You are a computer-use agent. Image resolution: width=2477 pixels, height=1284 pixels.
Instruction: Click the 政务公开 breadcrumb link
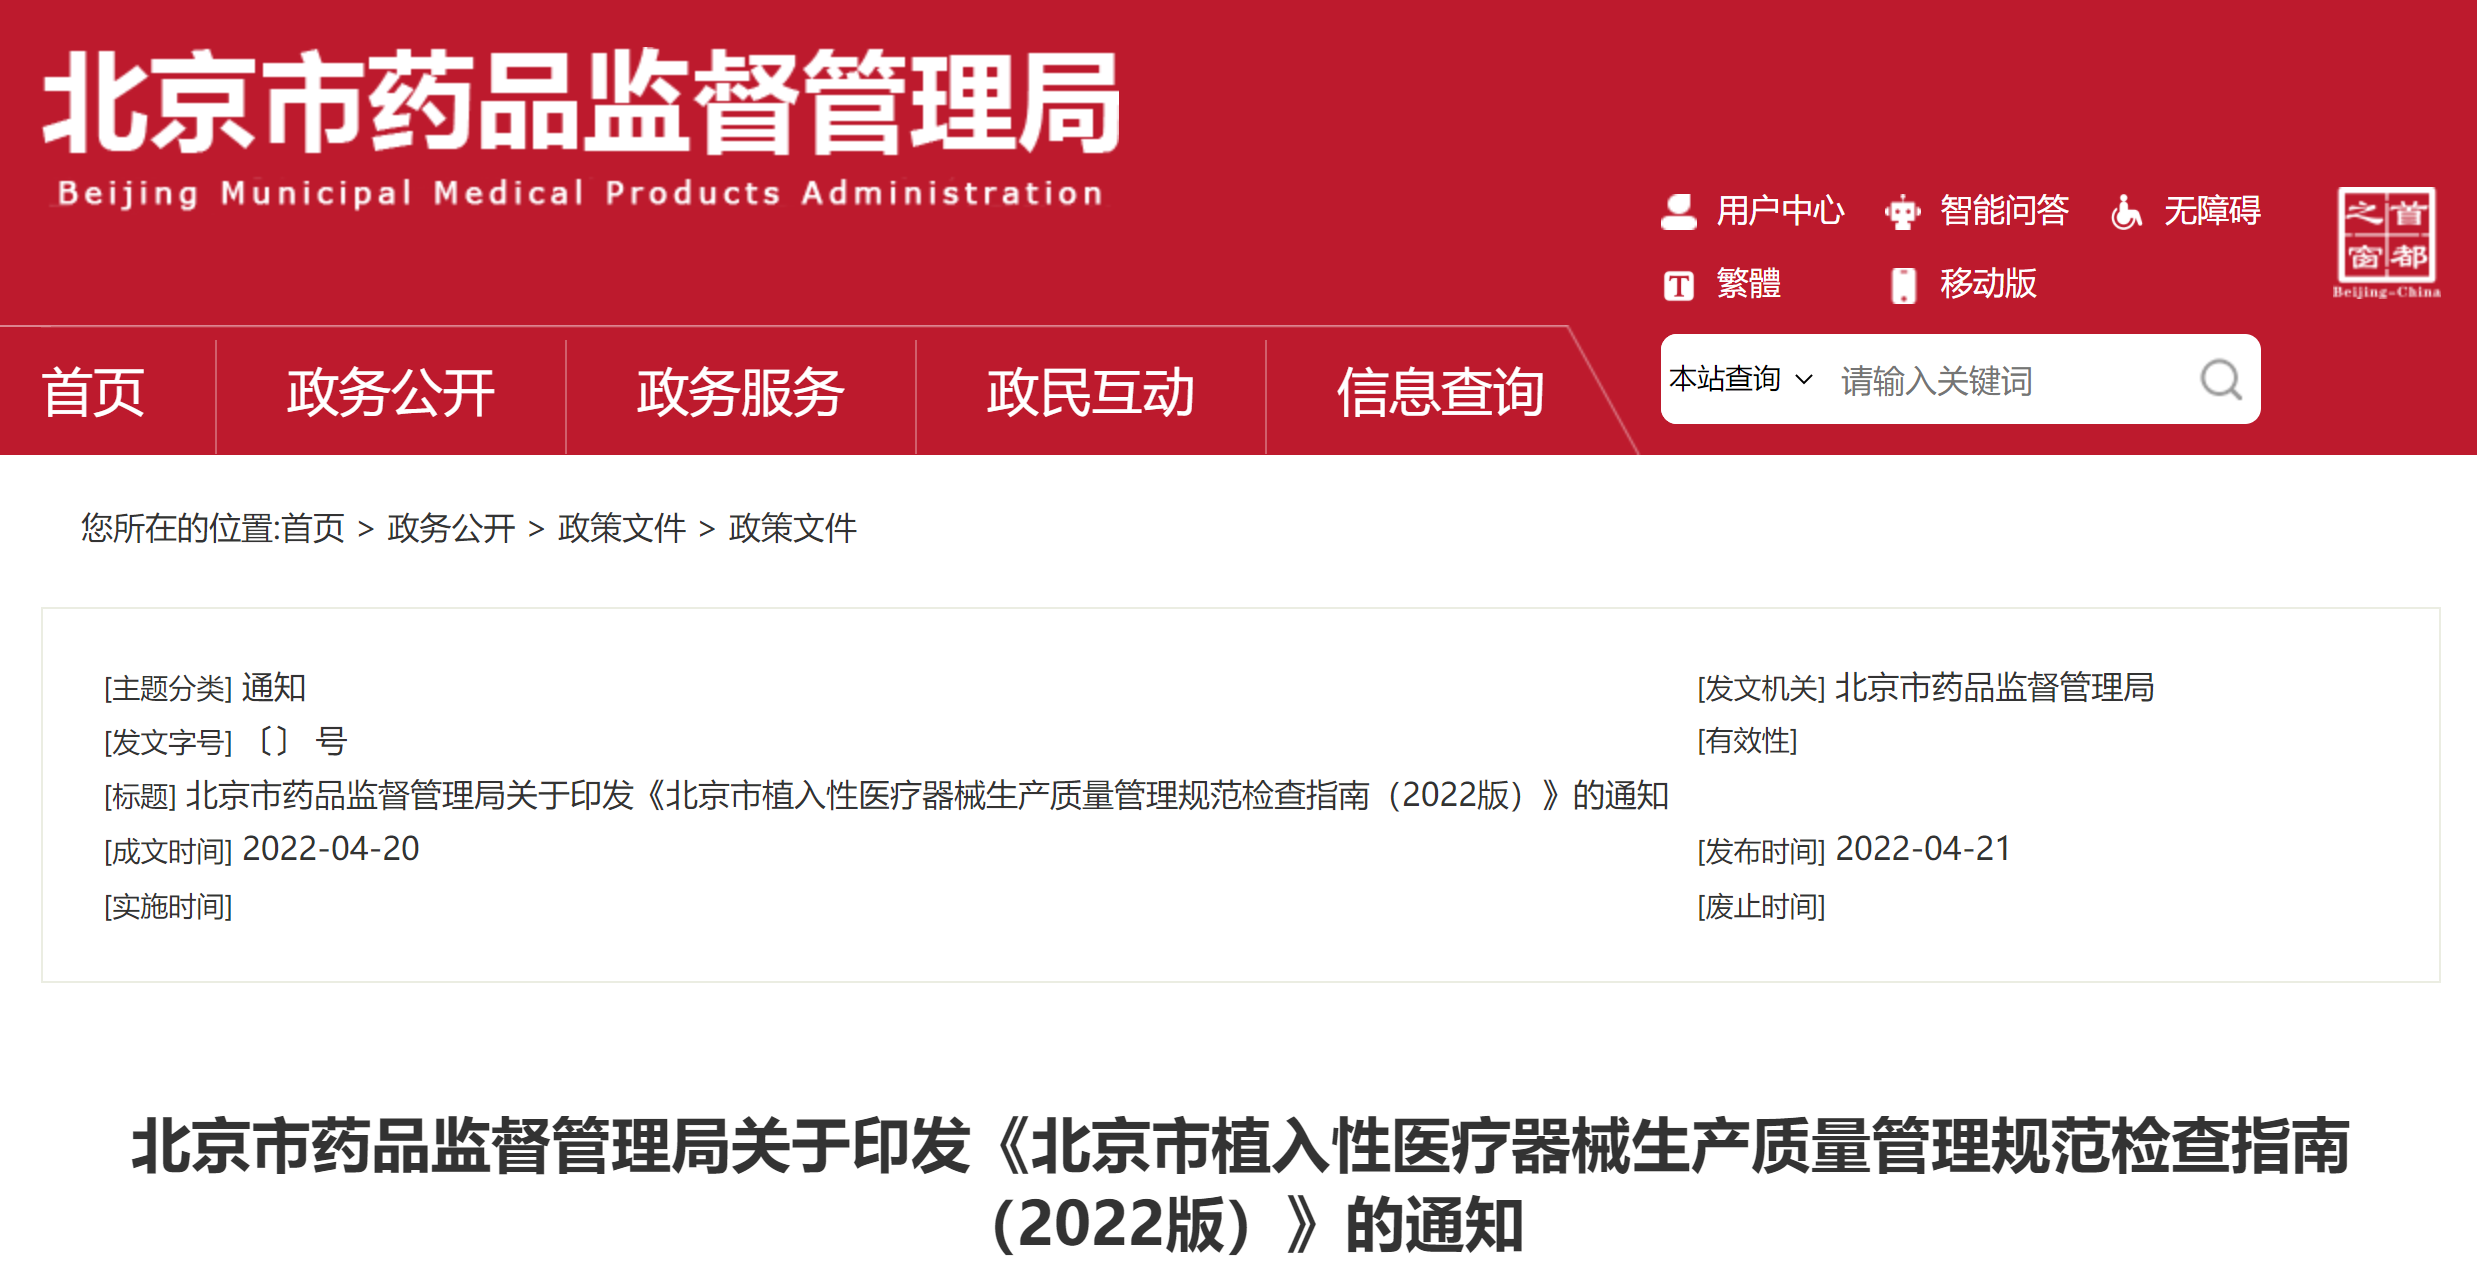coord(451,528)
